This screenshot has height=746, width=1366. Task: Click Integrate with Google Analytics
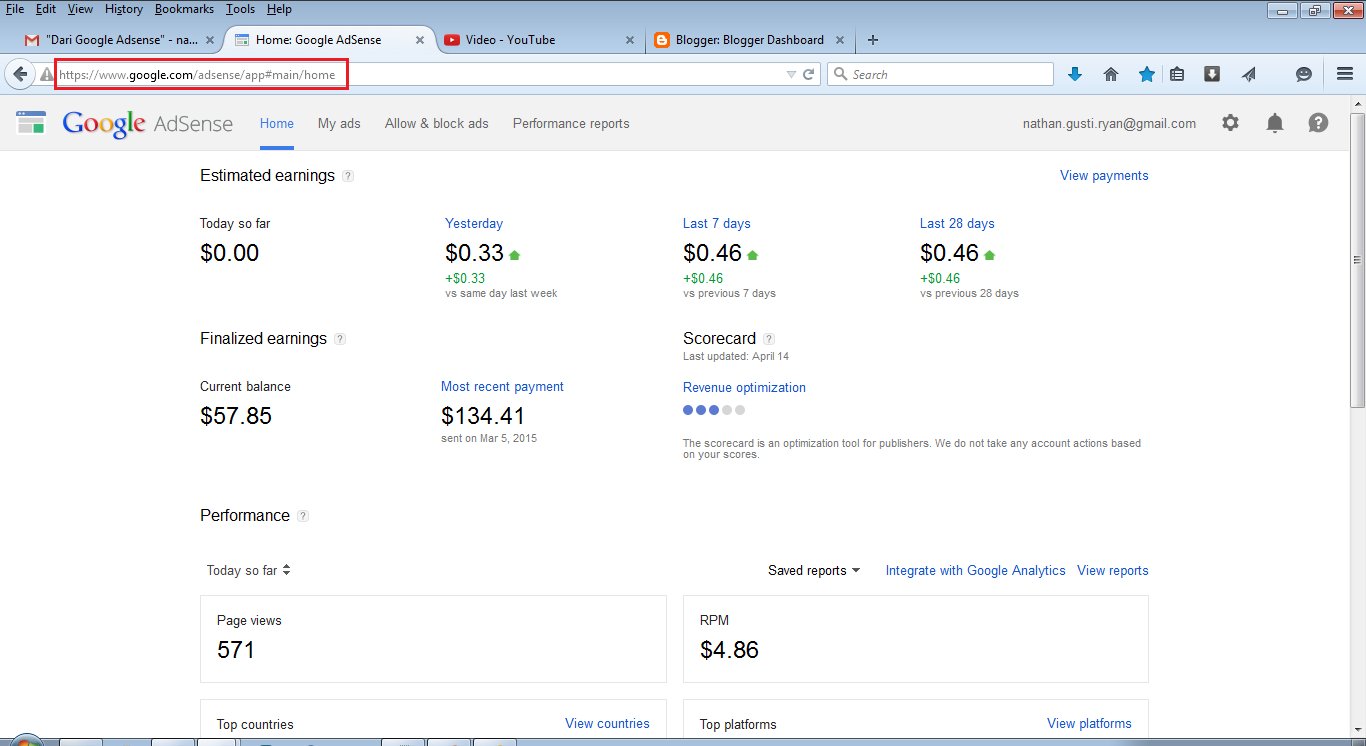point(976,571)
